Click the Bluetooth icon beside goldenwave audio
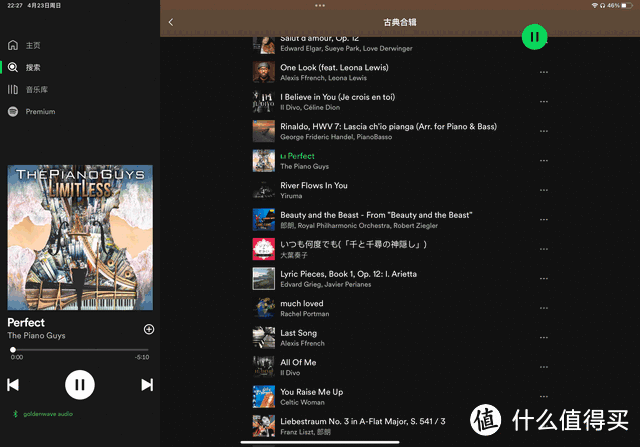Viewport: 640px width, 447px height. coord(16,414)
